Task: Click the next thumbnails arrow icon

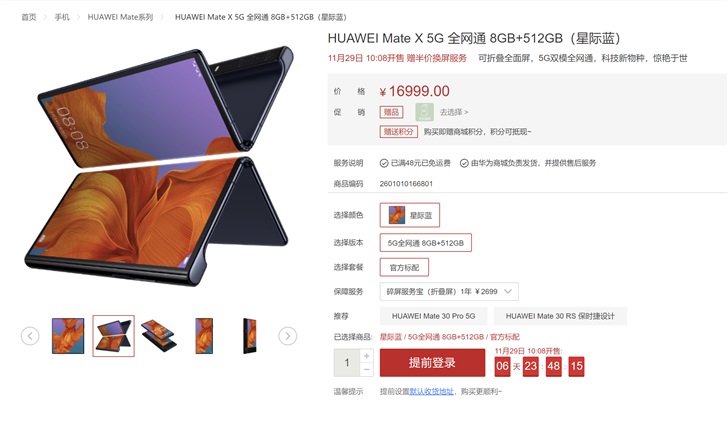Action: 287,336
